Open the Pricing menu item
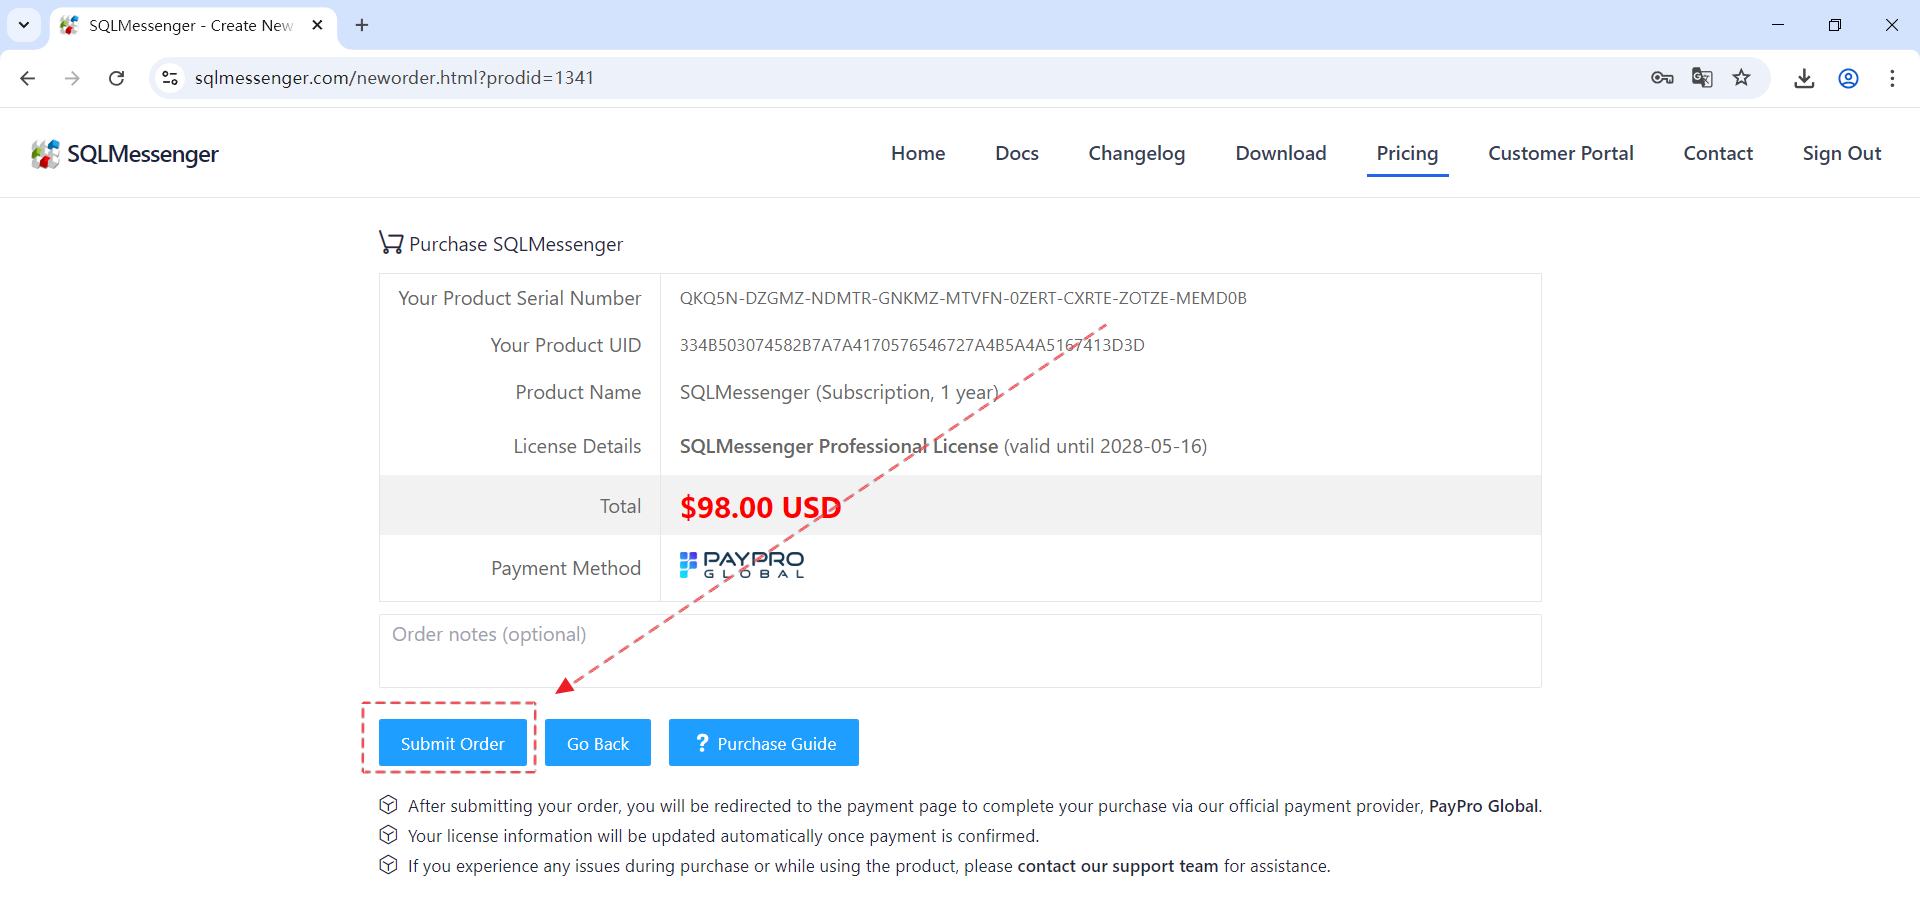This screenshot has height=897, width=1920. click(x=1407, y=153)
